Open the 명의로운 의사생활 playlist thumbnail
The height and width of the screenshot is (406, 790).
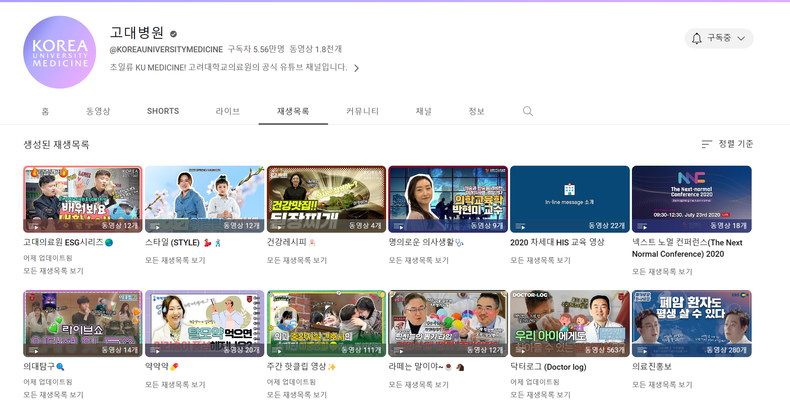448,199
